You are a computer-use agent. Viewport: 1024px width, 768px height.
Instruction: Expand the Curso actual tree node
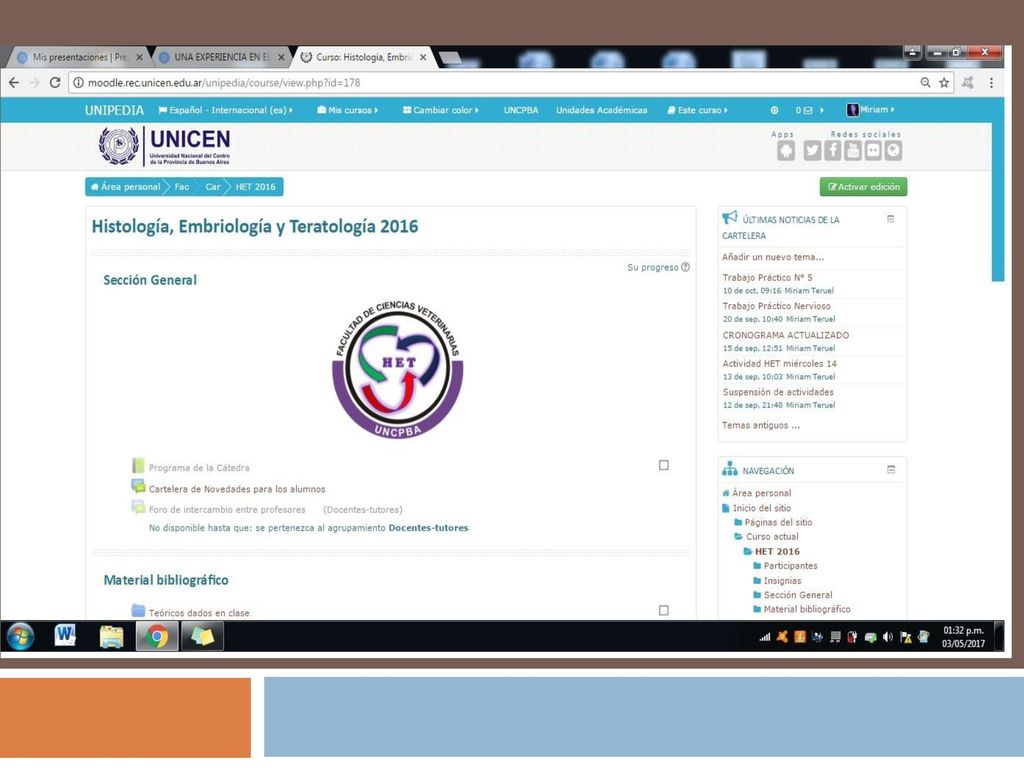click(766, 537)
